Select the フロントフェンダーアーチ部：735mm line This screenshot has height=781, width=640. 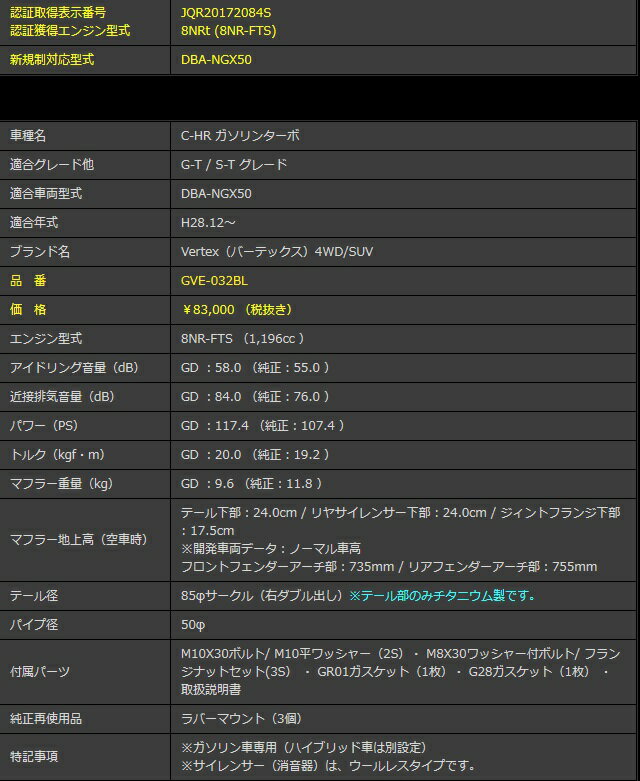(x=389, y=566)
